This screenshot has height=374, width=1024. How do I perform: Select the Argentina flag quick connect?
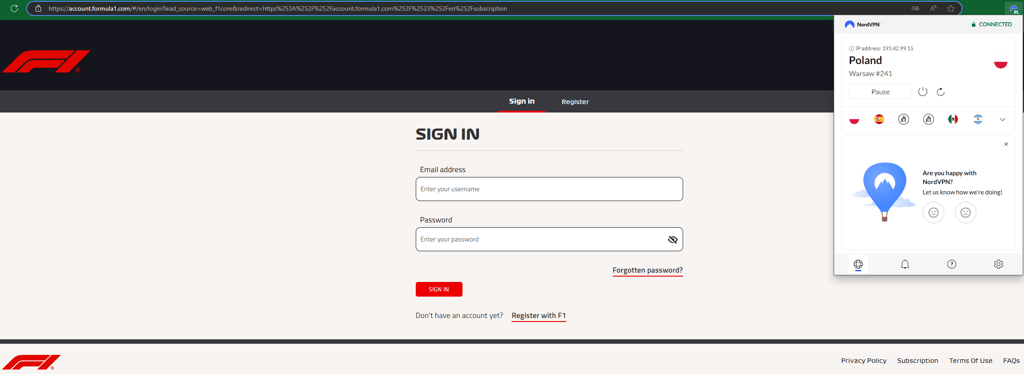click(x=978, y=119)
